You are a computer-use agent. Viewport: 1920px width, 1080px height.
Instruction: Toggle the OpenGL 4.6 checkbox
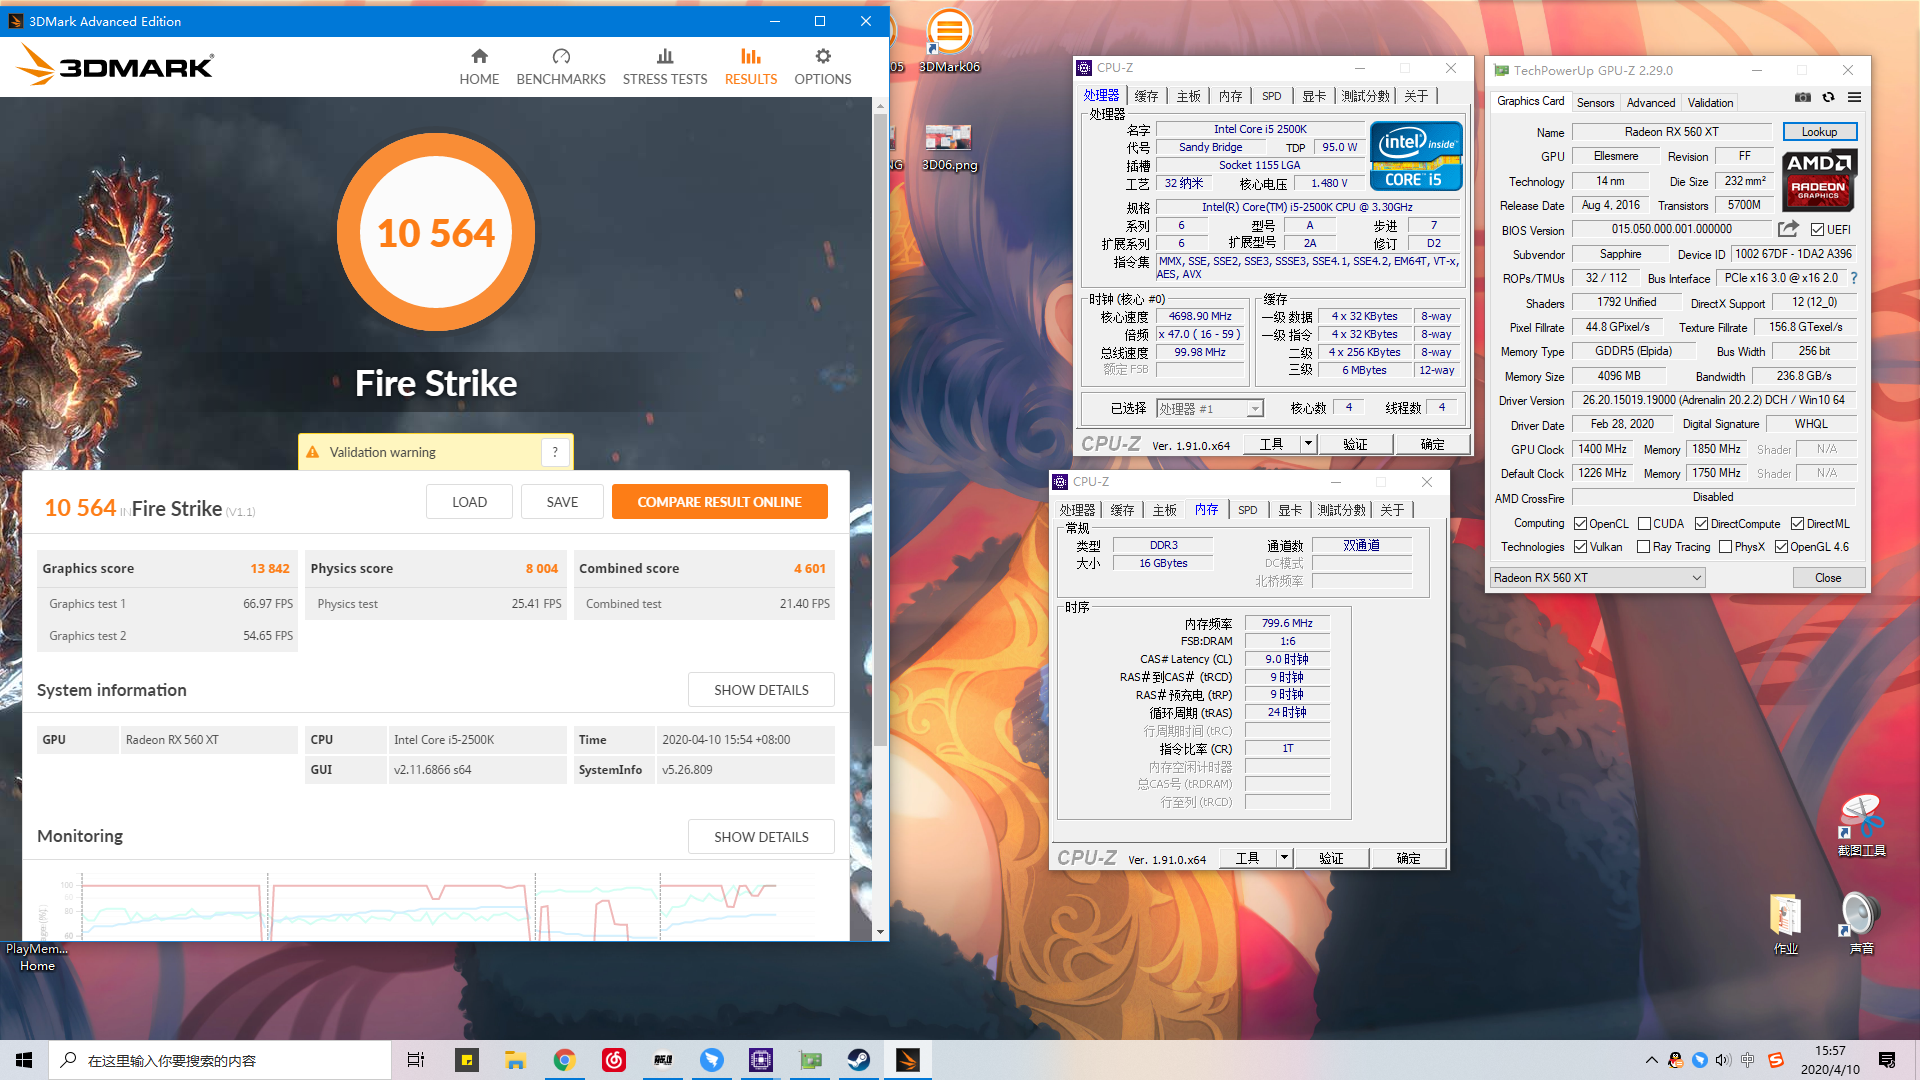(x=1781, y=547)
